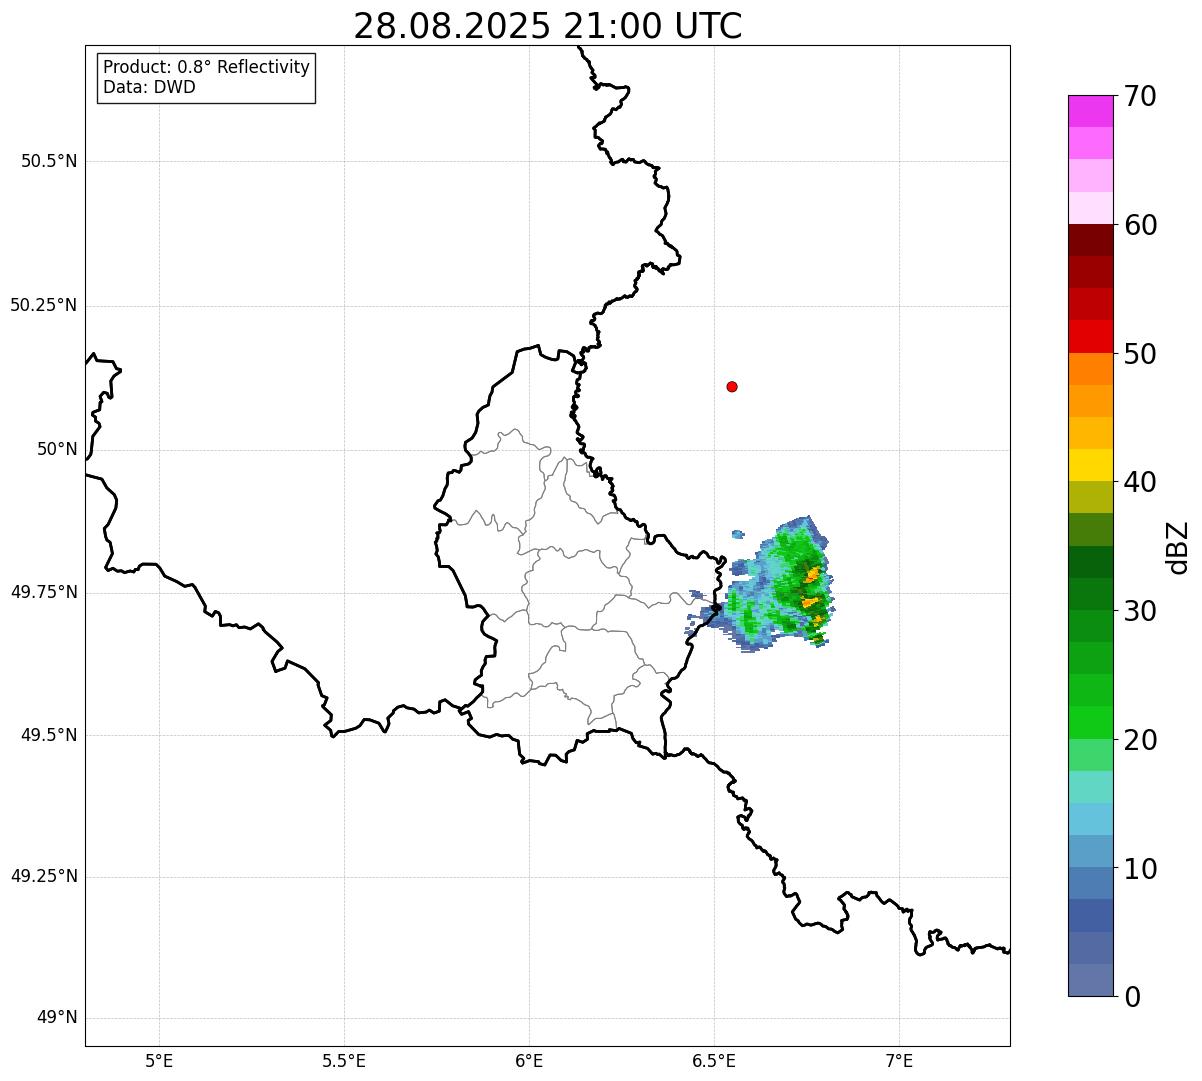
Task: Click the 30 tick label on colorbar
Action: [1140, 611]
